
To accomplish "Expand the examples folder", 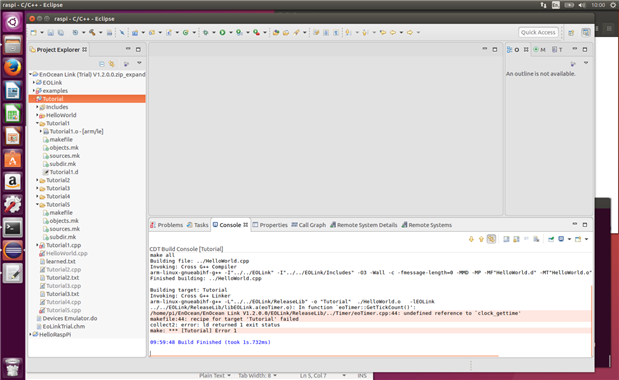I will click(34, 91).
